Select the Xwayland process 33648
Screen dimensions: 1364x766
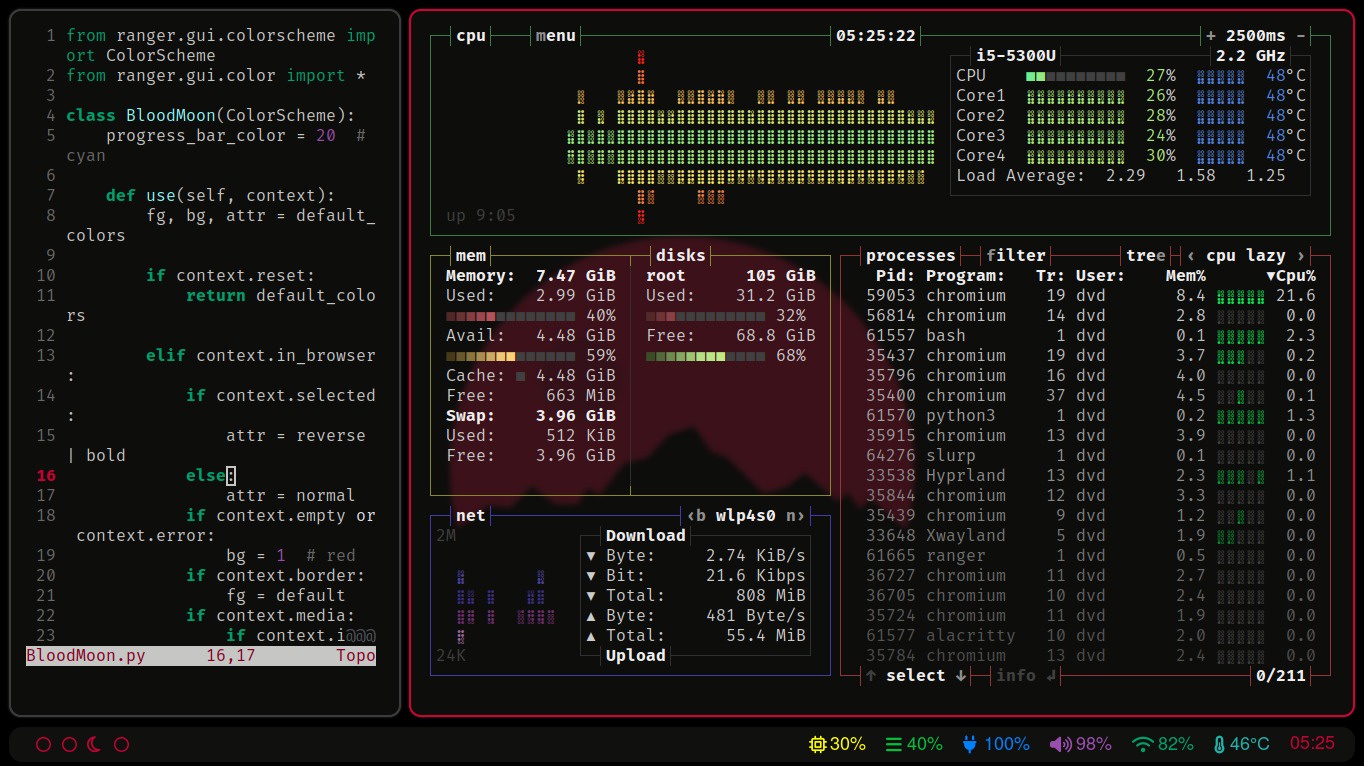[1091, 535]
